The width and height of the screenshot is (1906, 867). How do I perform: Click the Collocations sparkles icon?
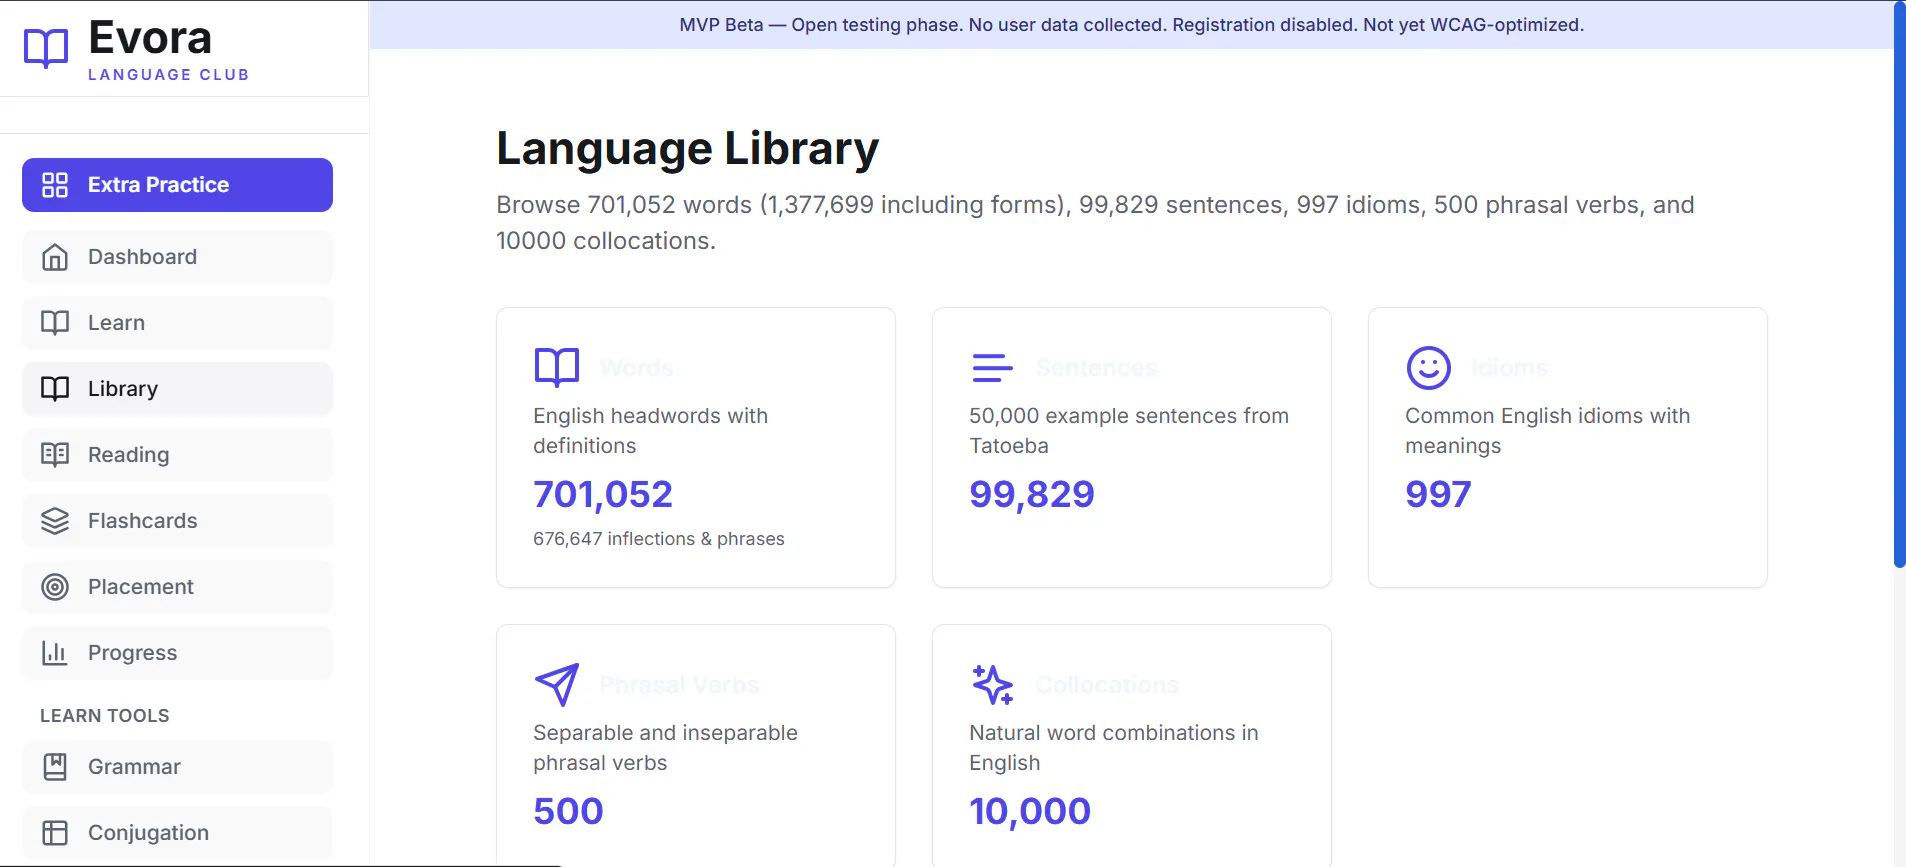(993, 685)
